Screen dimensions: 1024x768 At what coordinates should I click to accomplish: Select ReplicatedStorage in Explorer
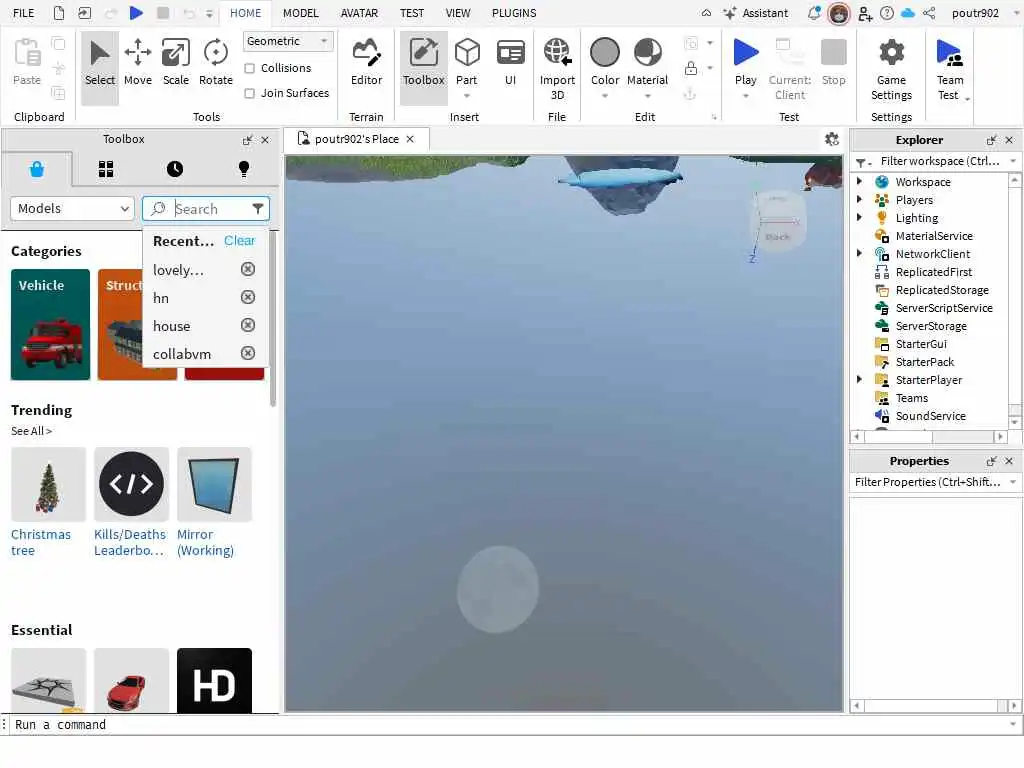942,290
